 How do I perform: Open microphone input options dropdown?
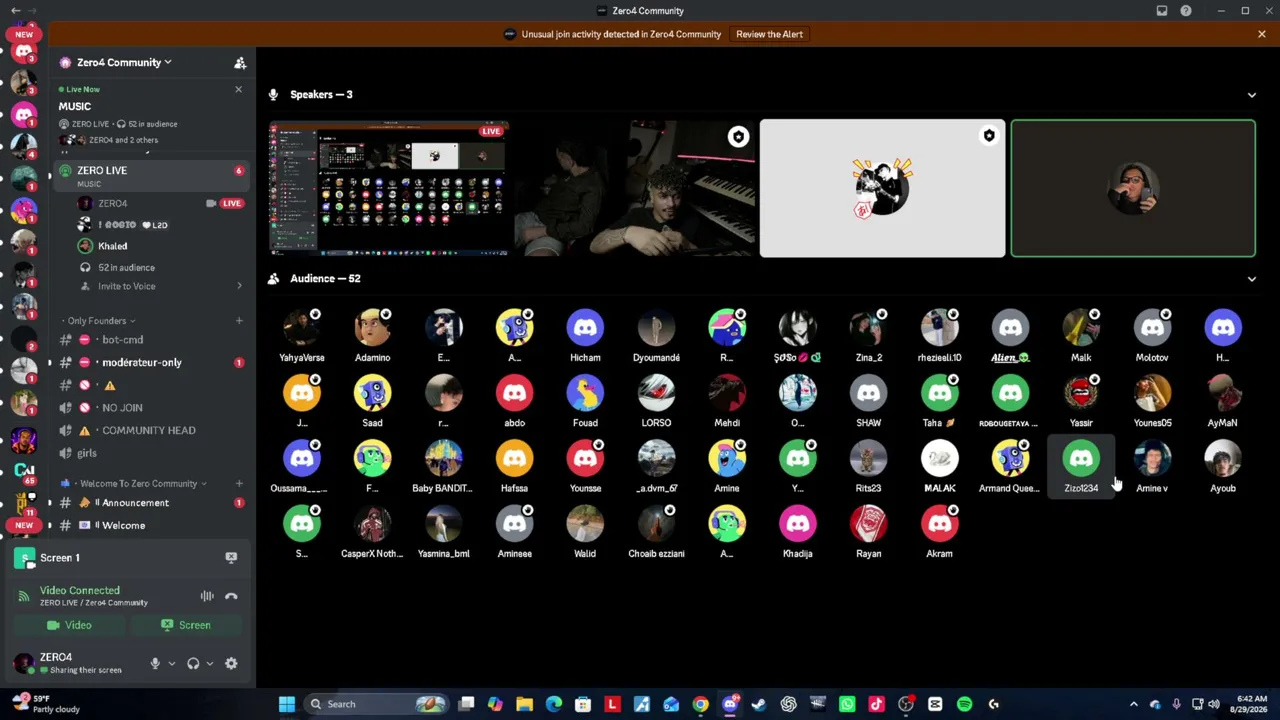click(x=171, y=664)
